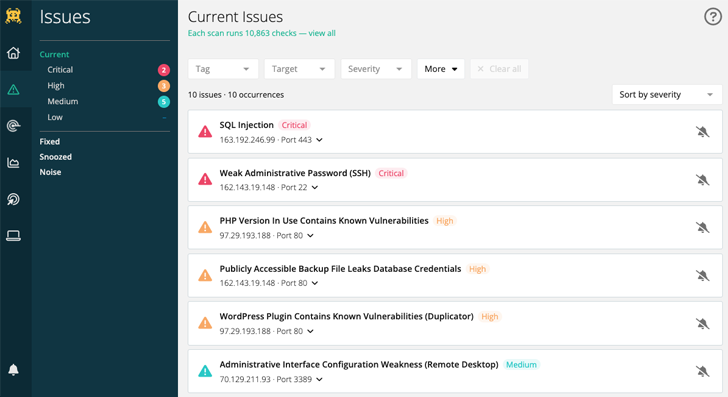The height and width of the screenshot is (397, 728).
Task: Click the teal Medium count badge 5
Action: [163, 102]
